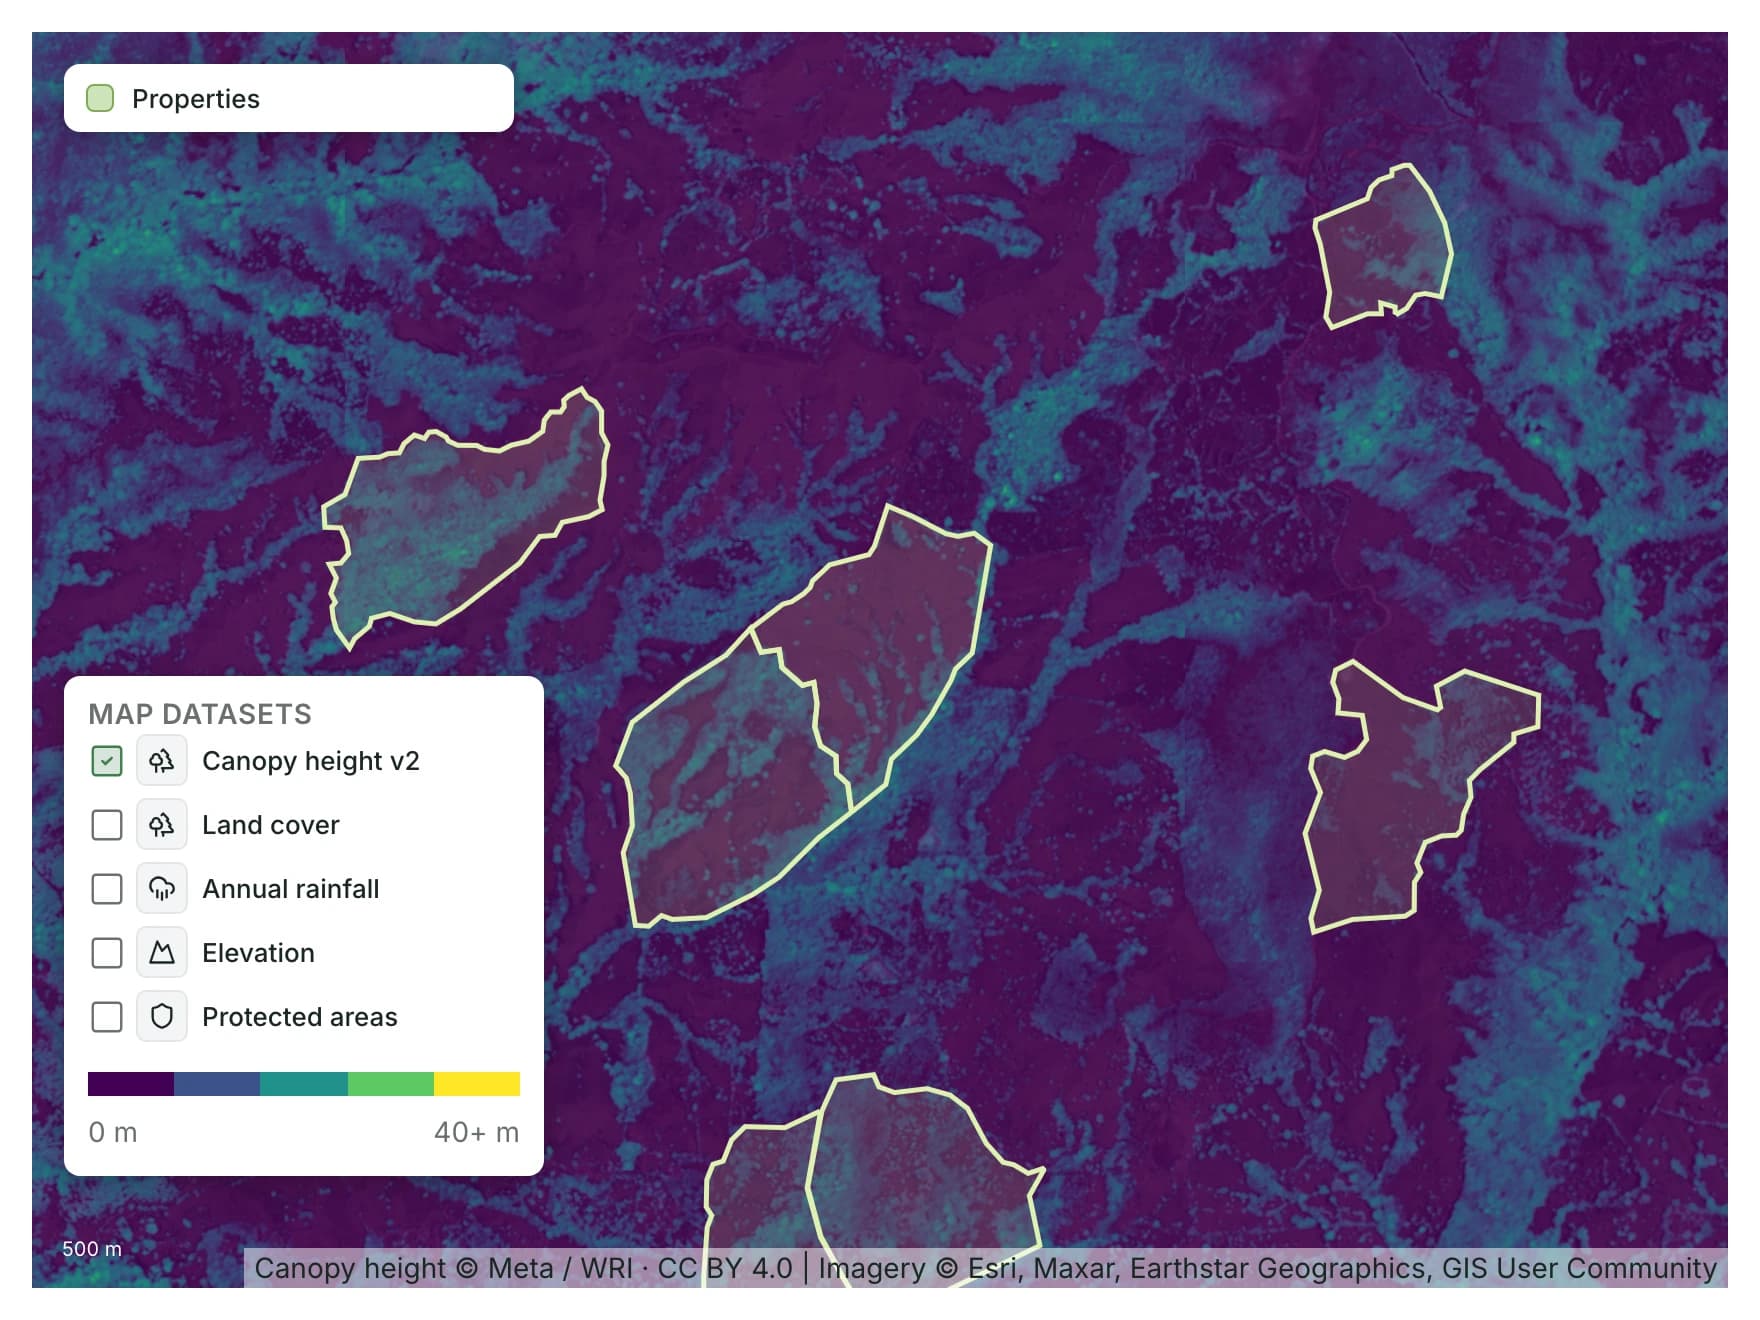Enable the Elevation dataset checkbox

pyautogui.click(x=107, y=953)
